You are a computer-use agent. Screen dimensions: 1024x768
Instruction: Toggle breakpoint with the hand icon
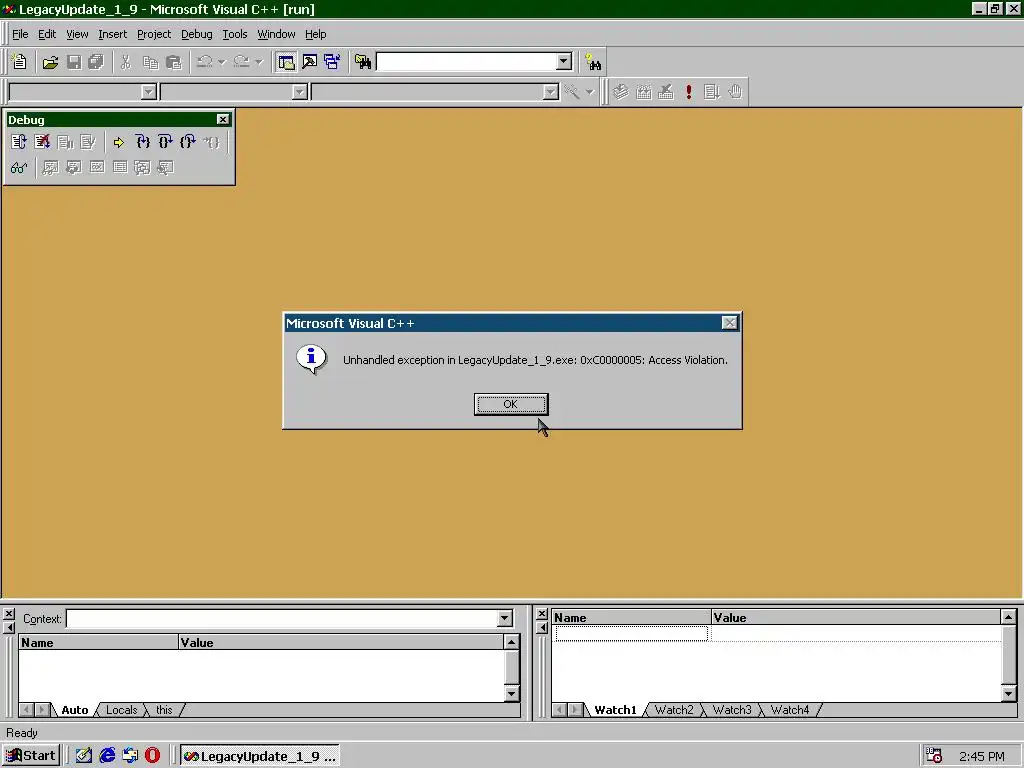[x=735, y=91]
